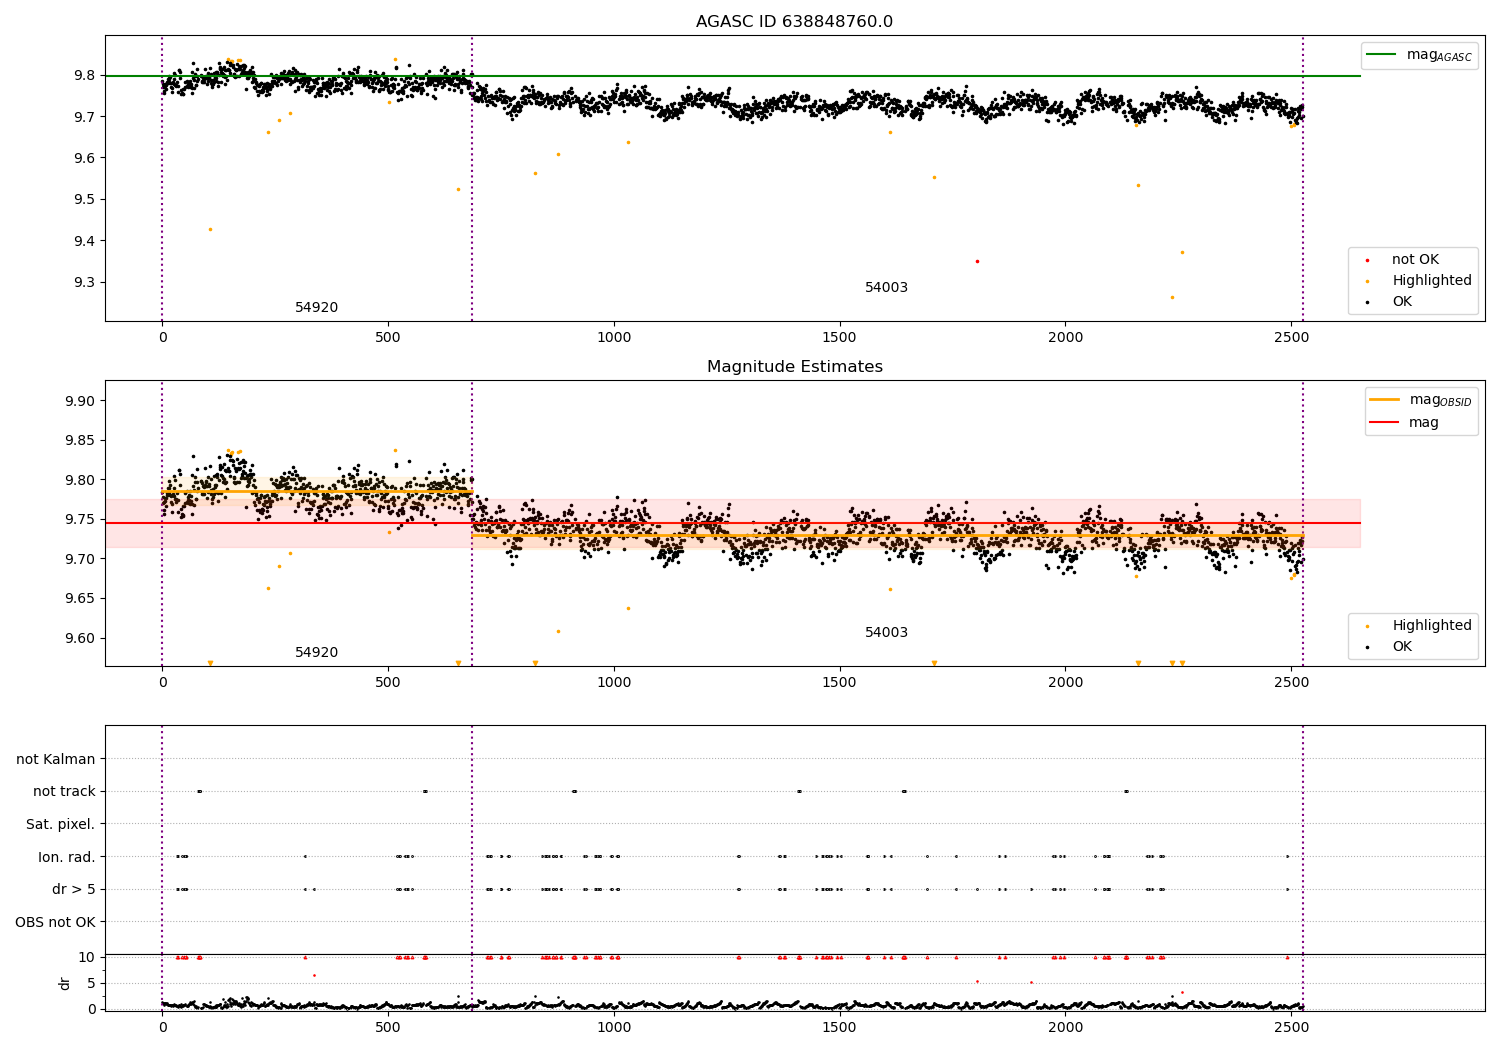Click the 'not Kalman' row label
This screenshot has height=1050, width=1500.
(56, 760)
